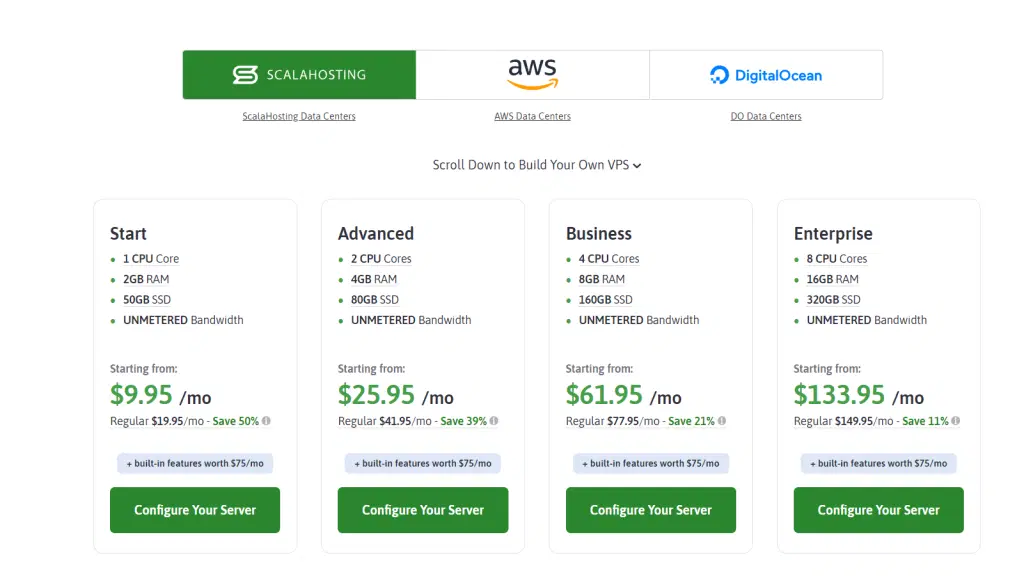Click built-in features badge on Enterprise plan
Screen dimensions: 1024x583
click(878, 464)
